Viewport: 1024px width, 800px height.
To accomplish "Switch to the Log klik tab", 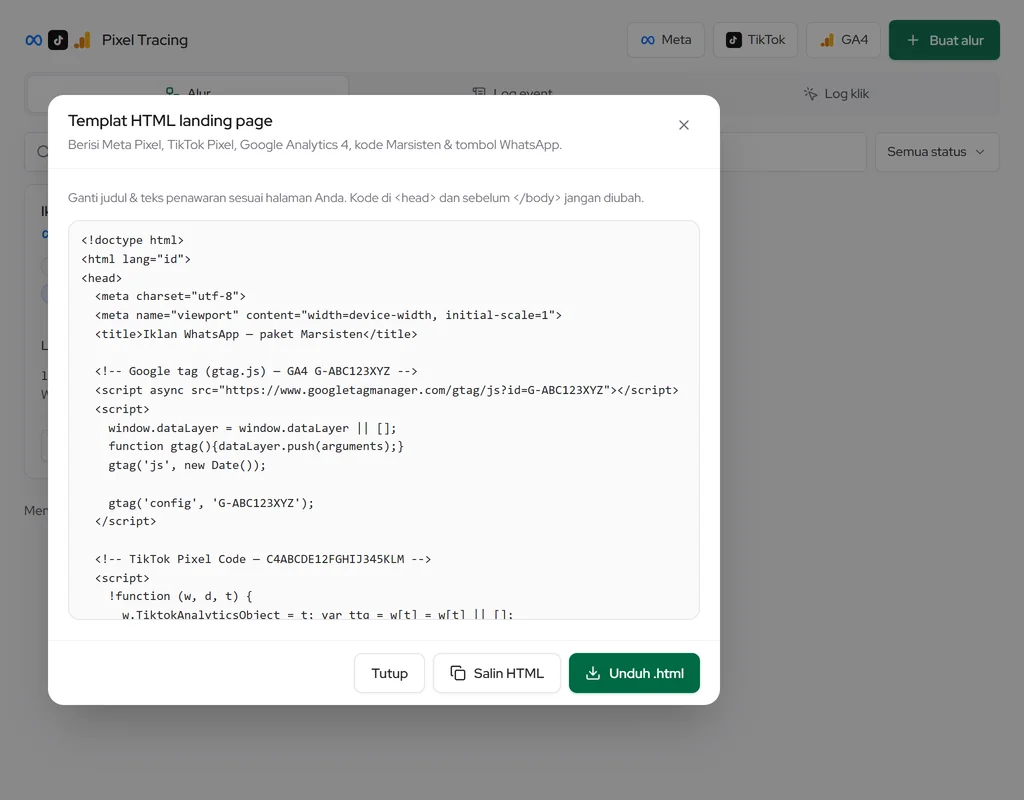I will click(x=837, y=93).
